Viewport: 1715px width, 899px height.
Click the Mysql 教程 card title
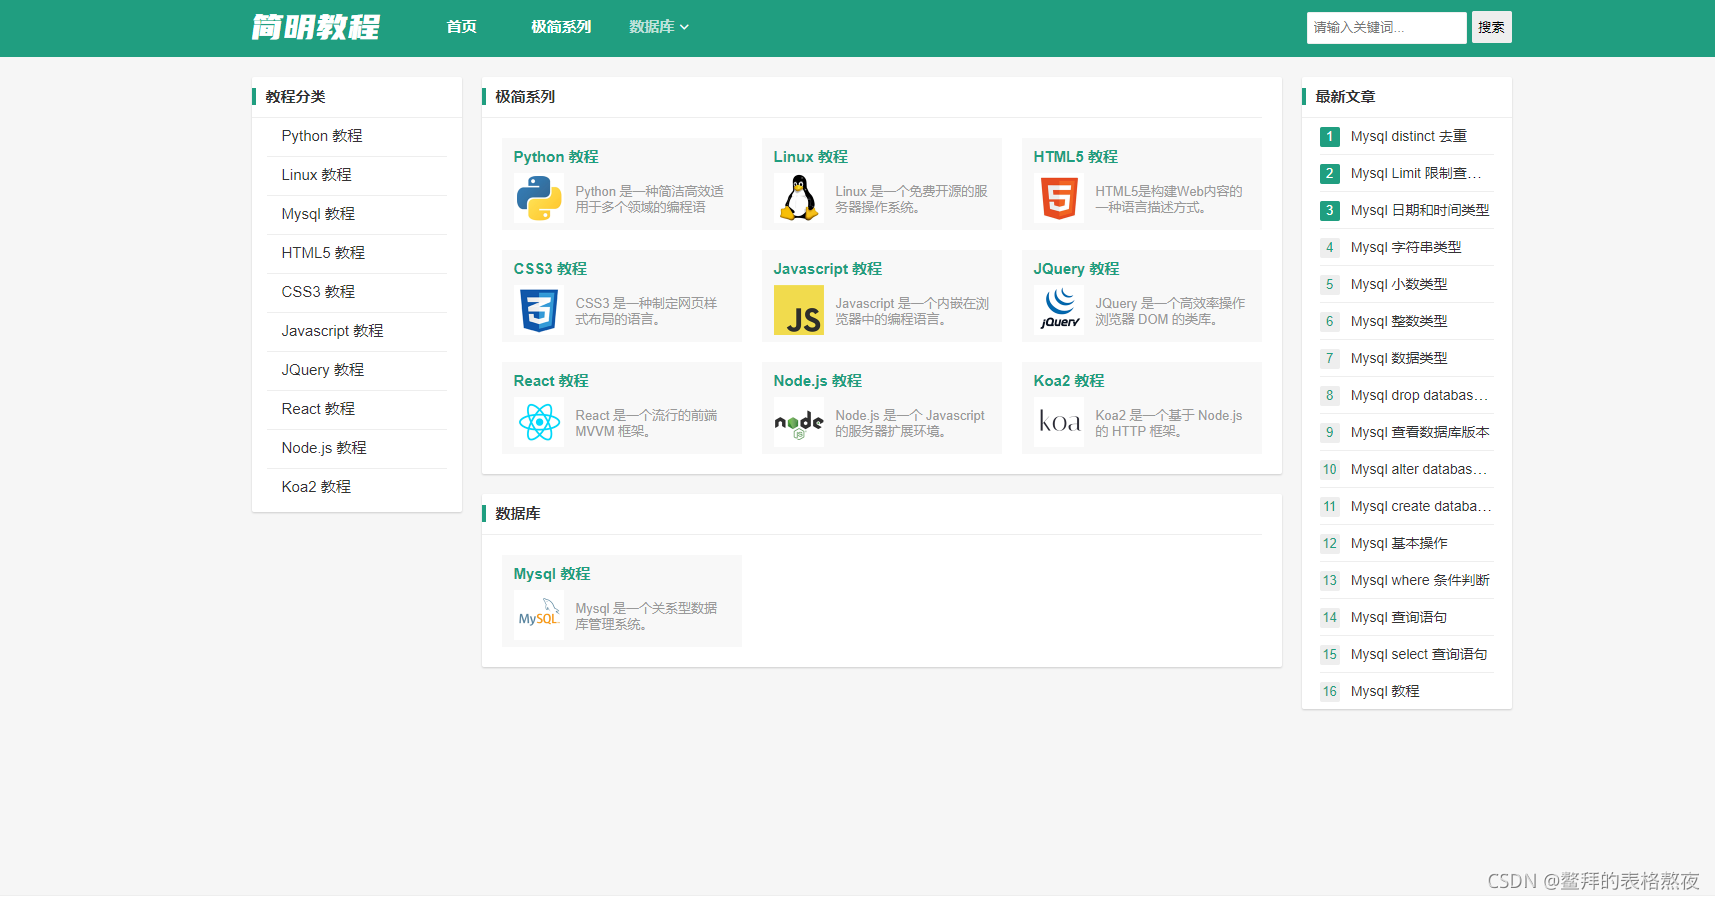552,574
